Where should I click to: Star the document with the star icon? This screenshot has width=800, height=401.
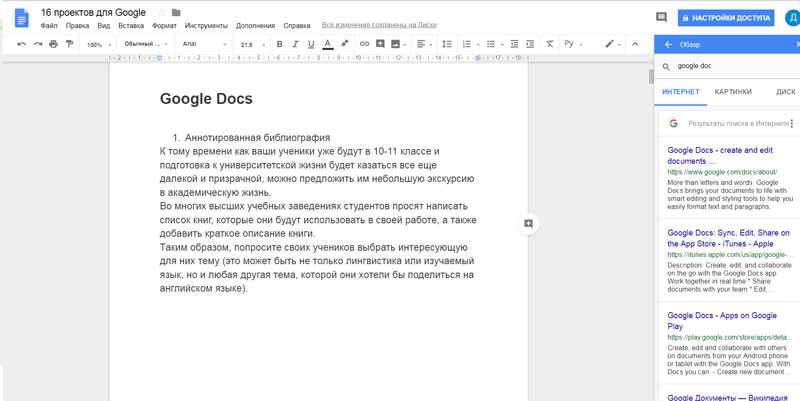coord(161,12)
